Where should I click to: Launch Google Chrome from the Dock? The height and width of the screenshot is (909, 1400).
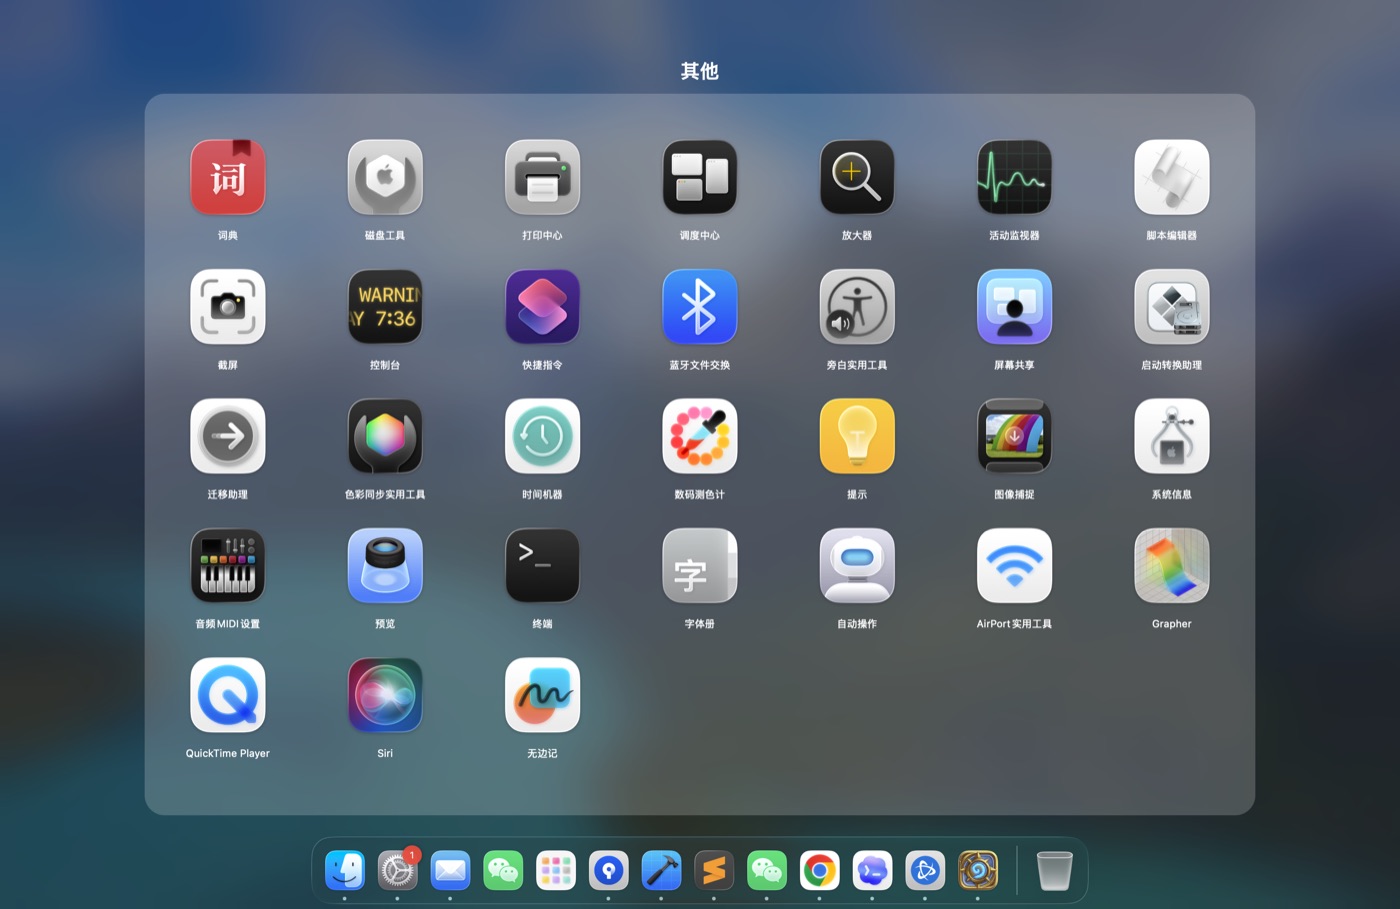click(819, 871)
